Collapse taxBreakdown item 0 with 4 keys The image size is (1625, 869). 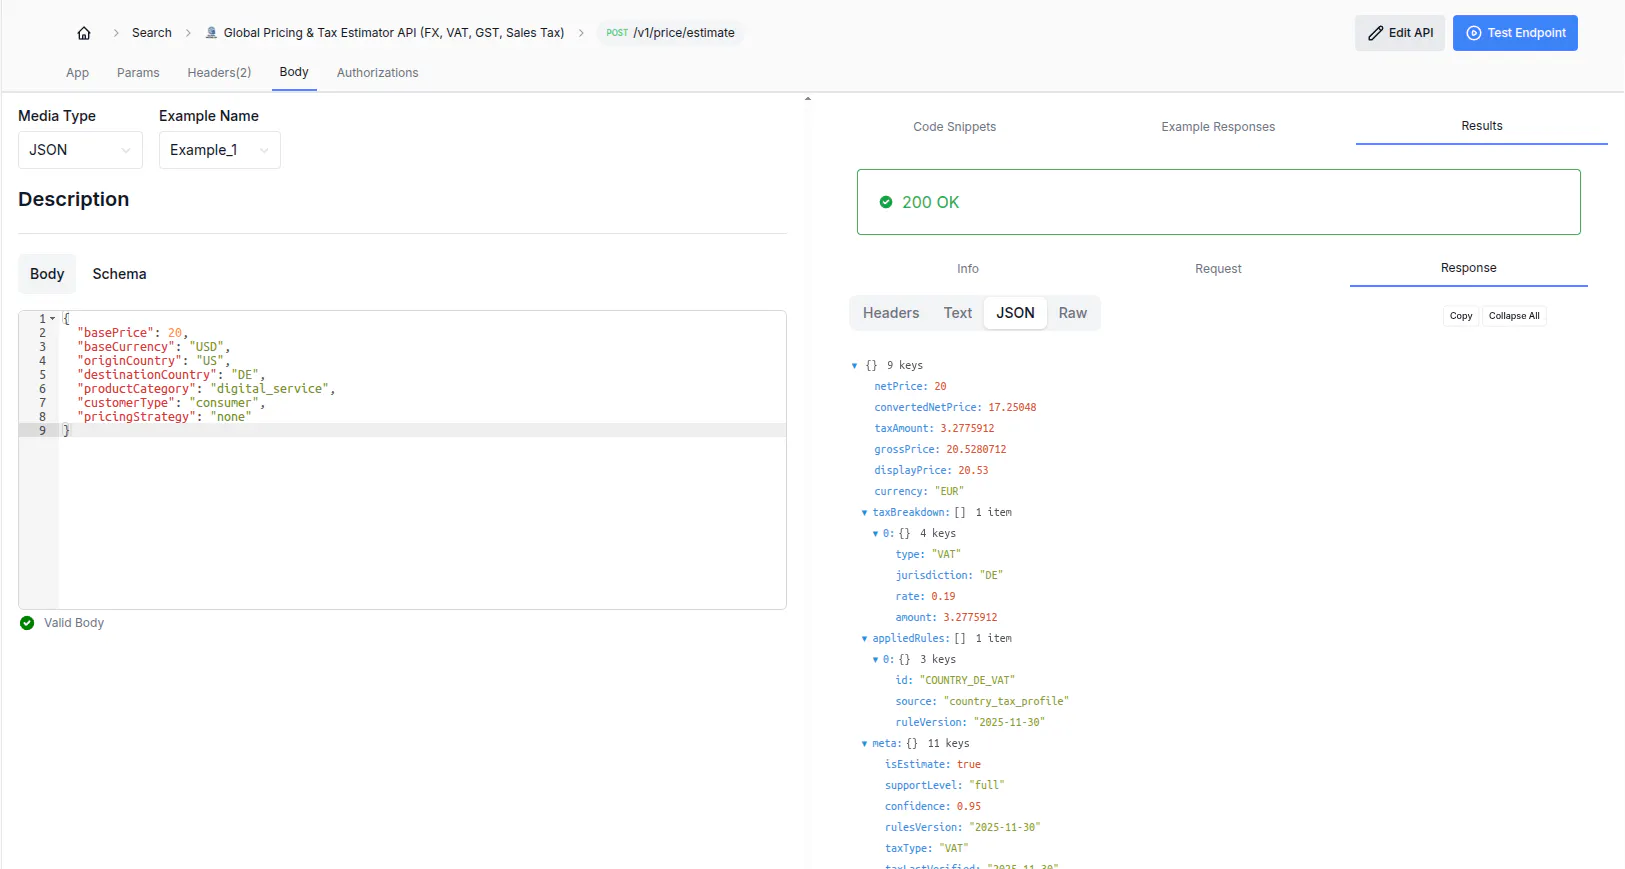pos(875,534)
